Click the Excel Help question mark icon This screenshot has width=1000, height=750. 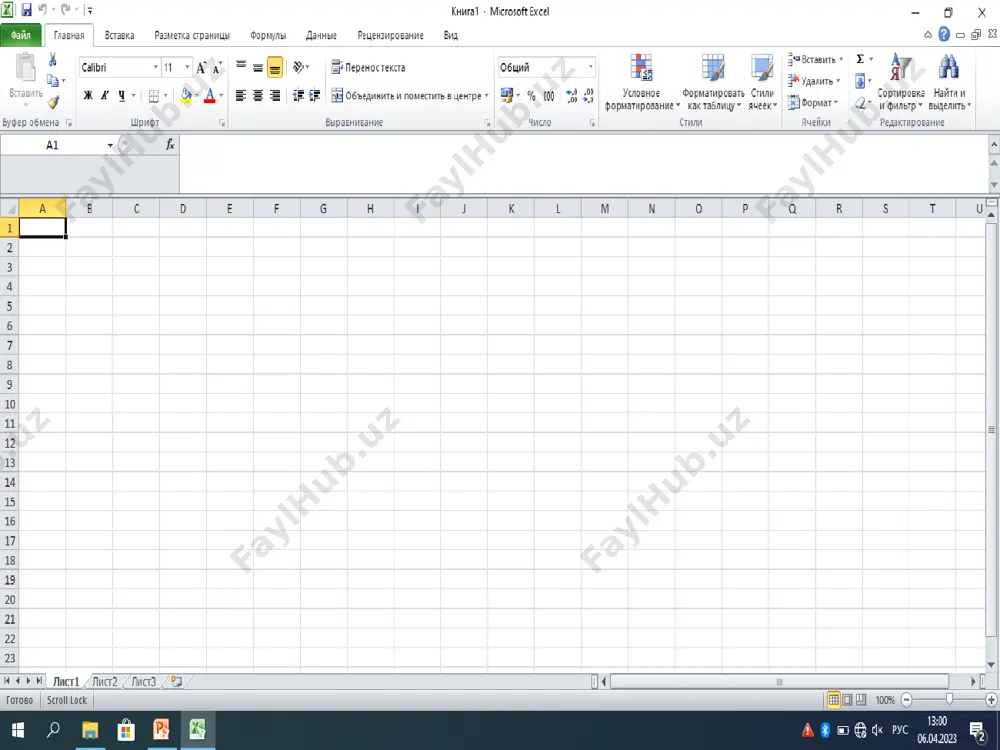[944, 34]
